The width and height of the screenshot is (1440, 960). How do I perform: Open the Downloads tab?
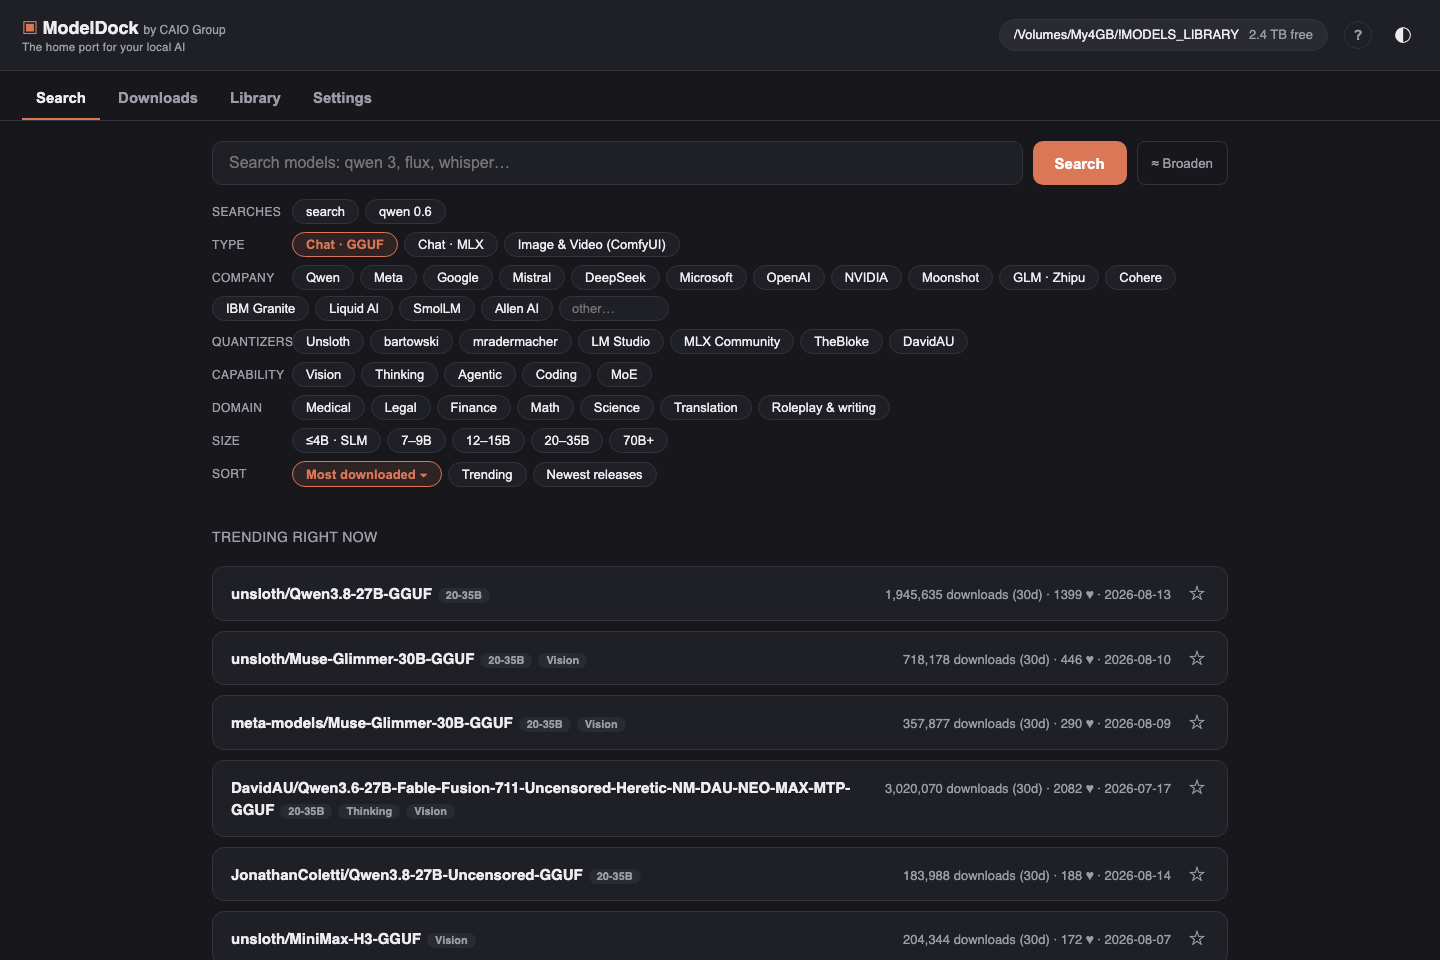coord(158,98)
